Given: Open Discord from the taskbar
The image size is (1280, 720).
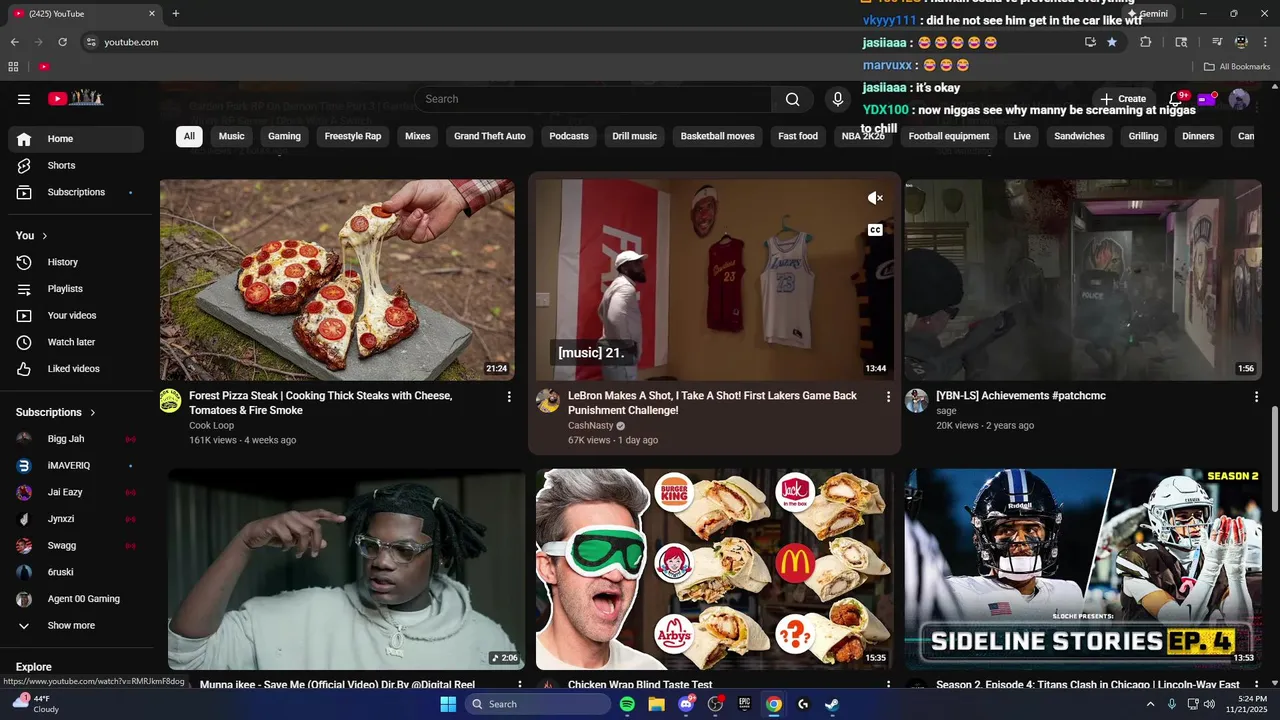Looking at the screenshot, I should pos(686,704).
